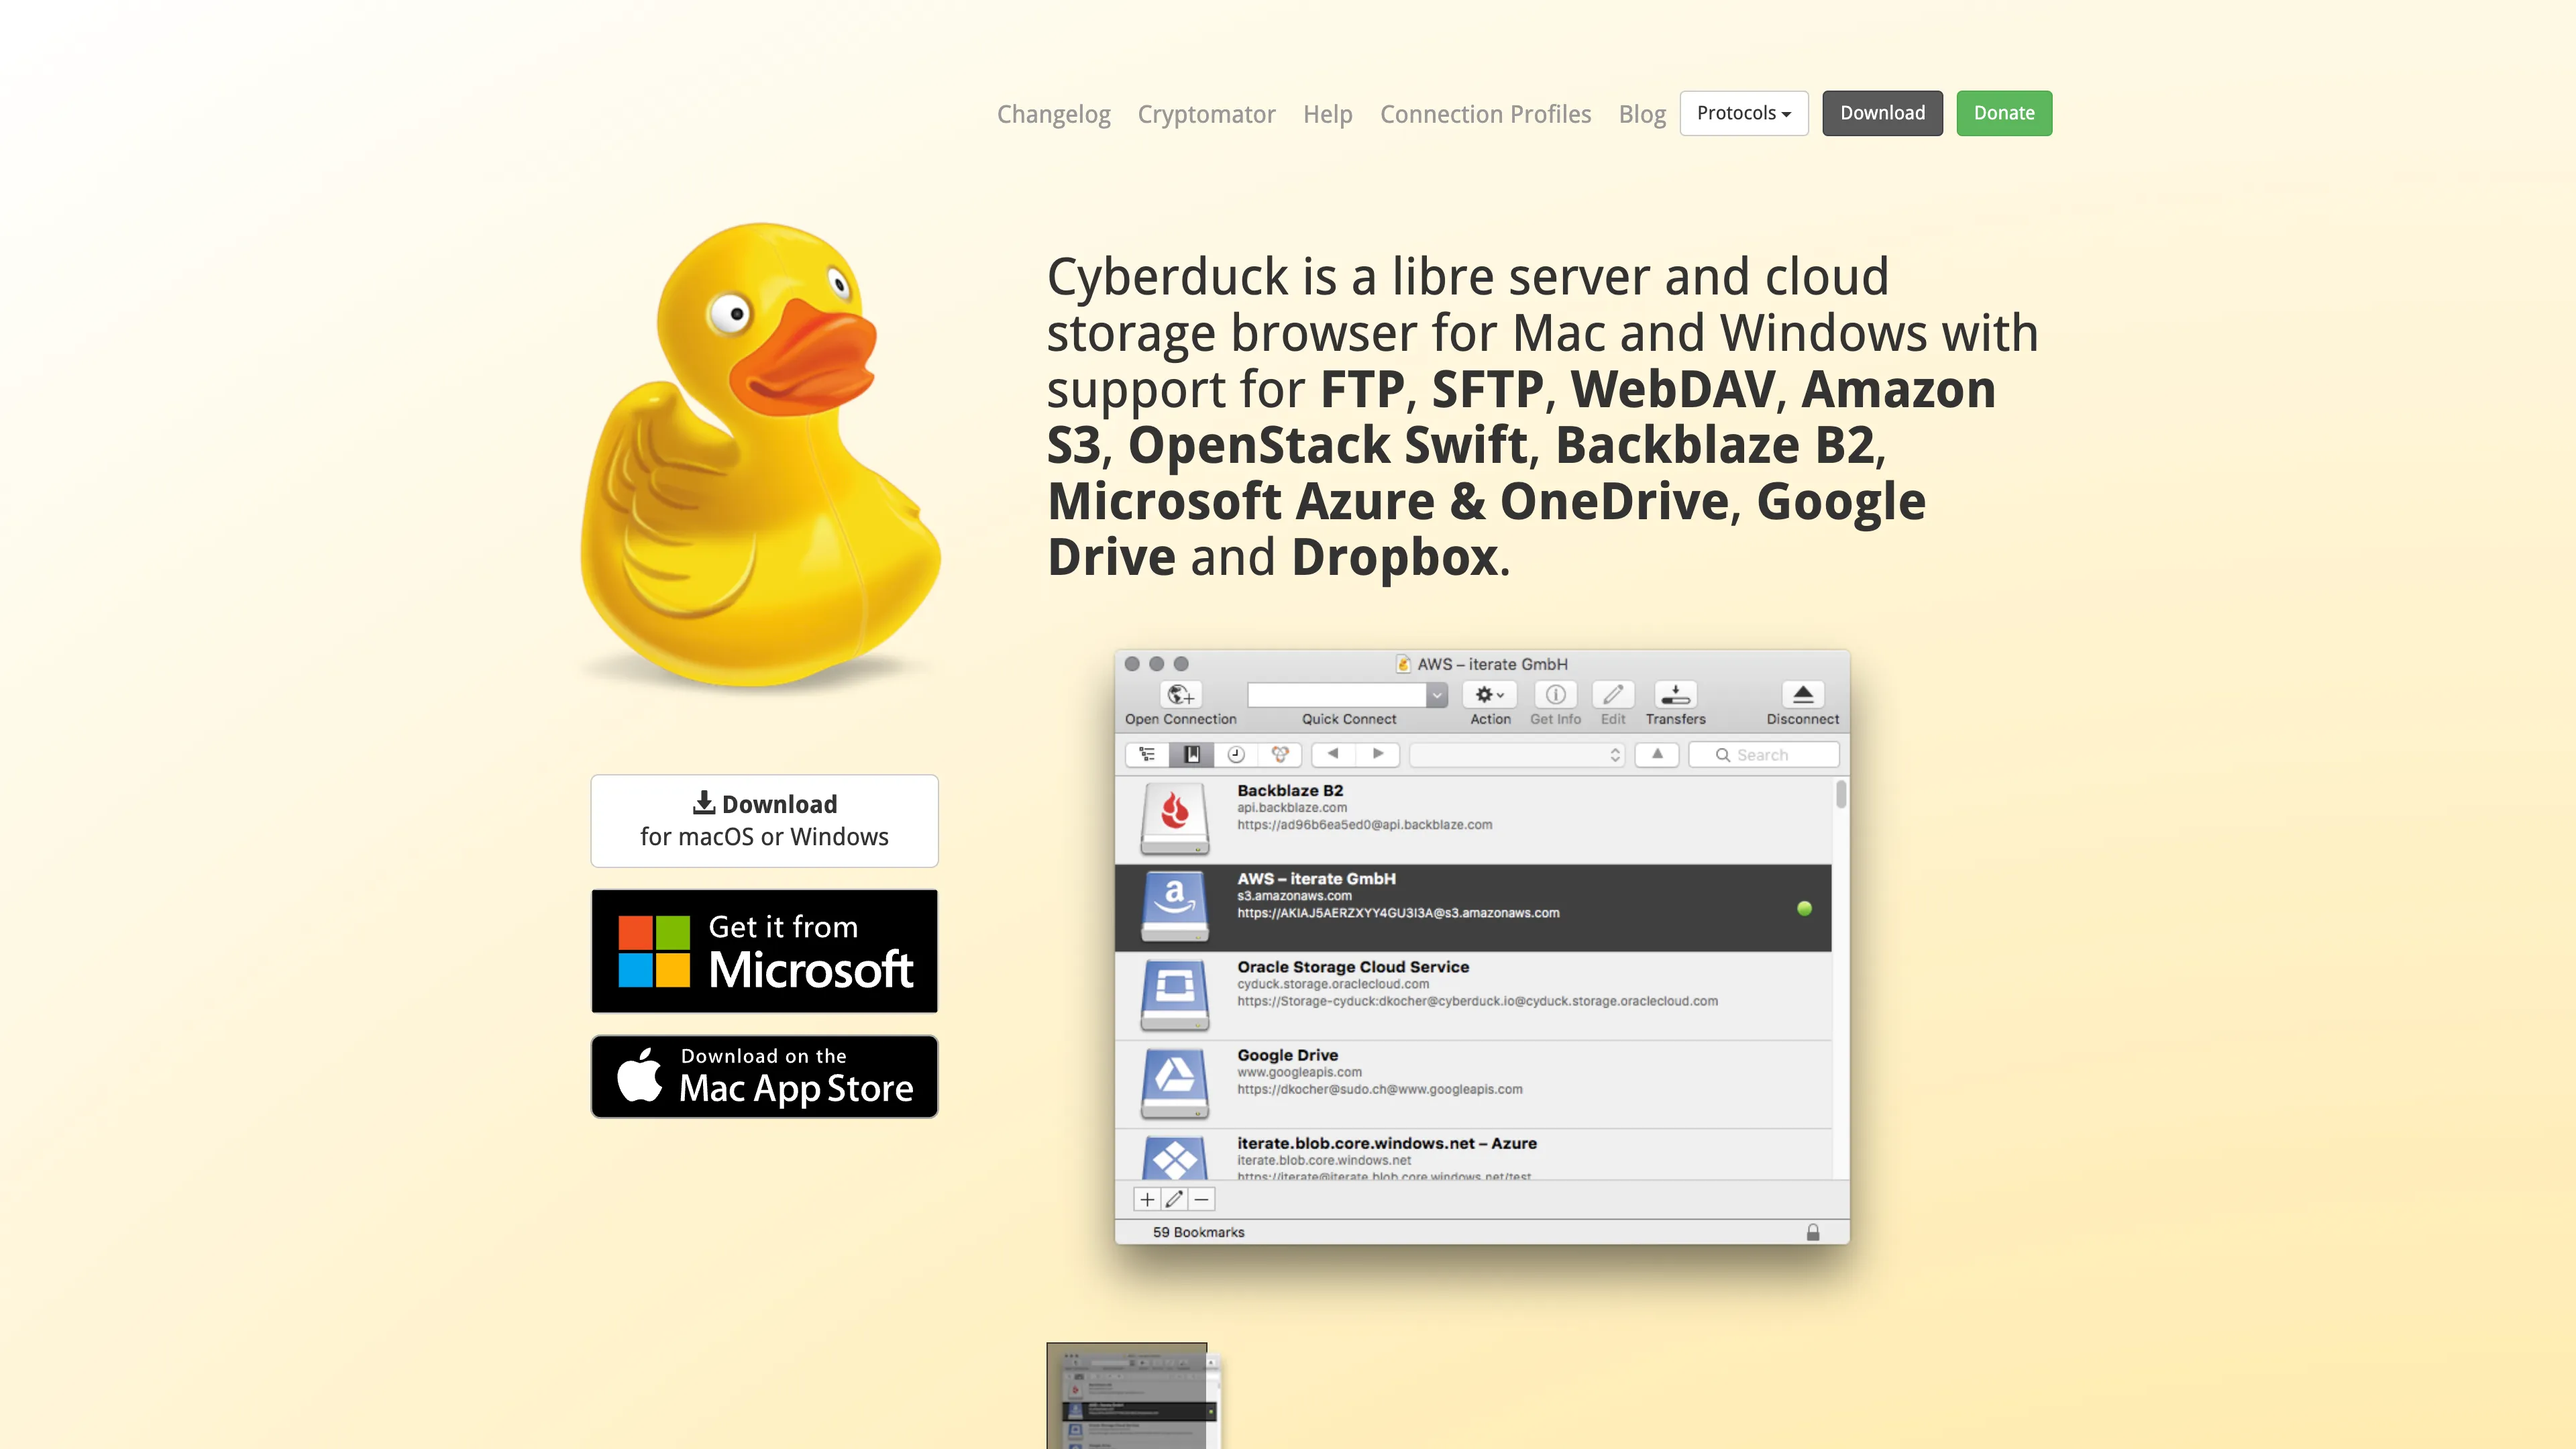2576x1449 pixels.
Task: Open the Changelog nav link
Action: (x=1053, y=114)
